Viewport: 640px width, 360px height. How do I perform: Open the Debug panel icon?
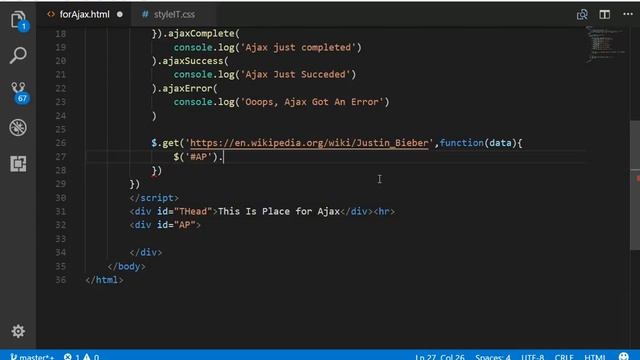tap(18, 128)
